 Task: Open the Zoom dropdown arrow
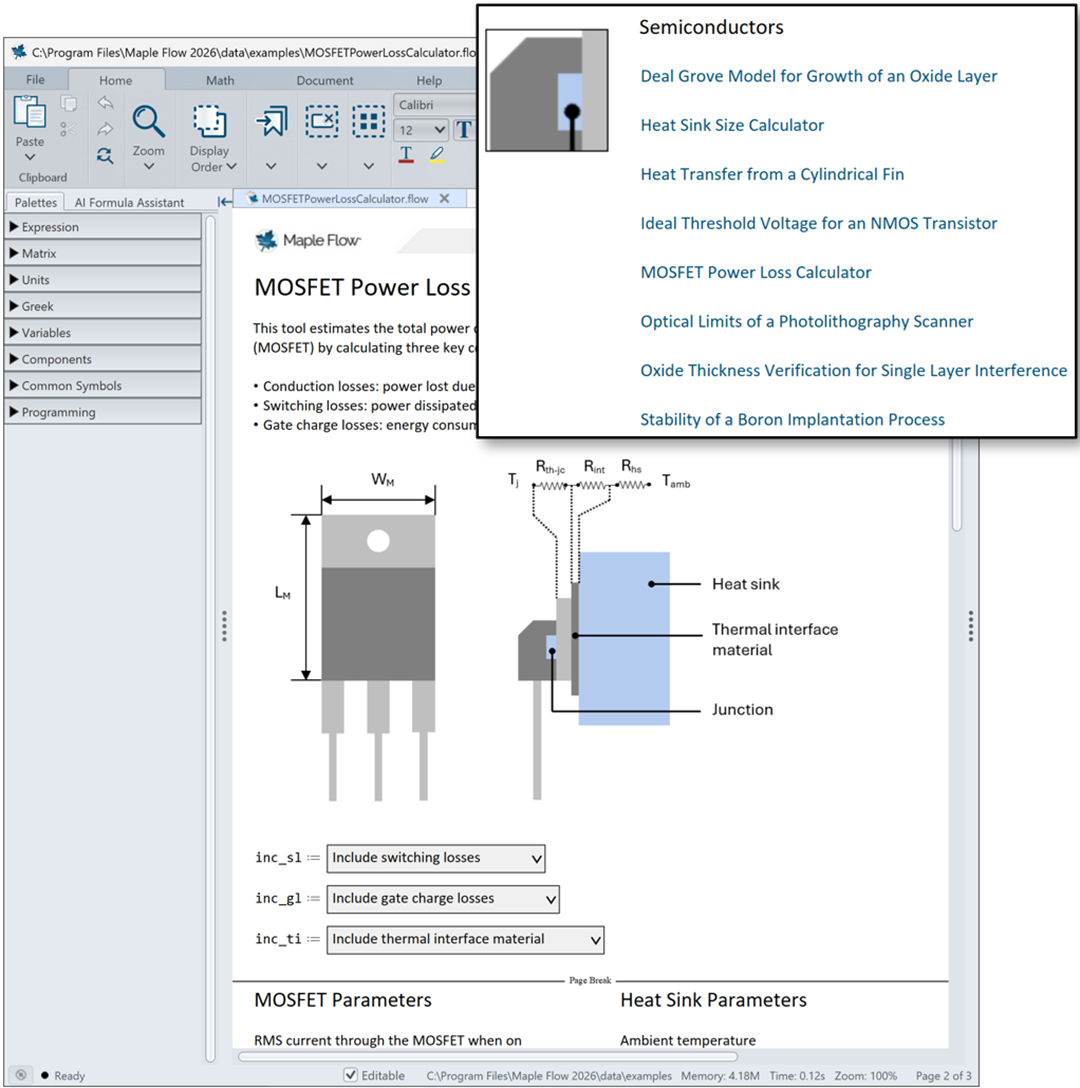pos(149,167)
